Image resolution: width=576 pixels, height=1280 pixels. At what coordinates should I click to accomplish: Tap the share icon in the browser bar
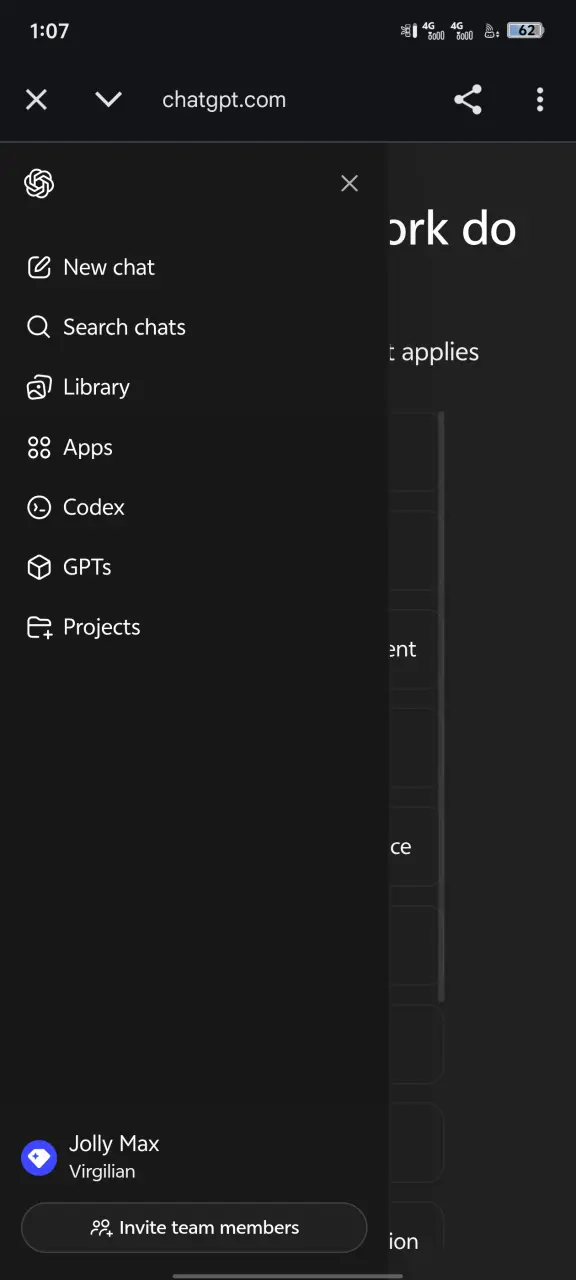point(468,99)
